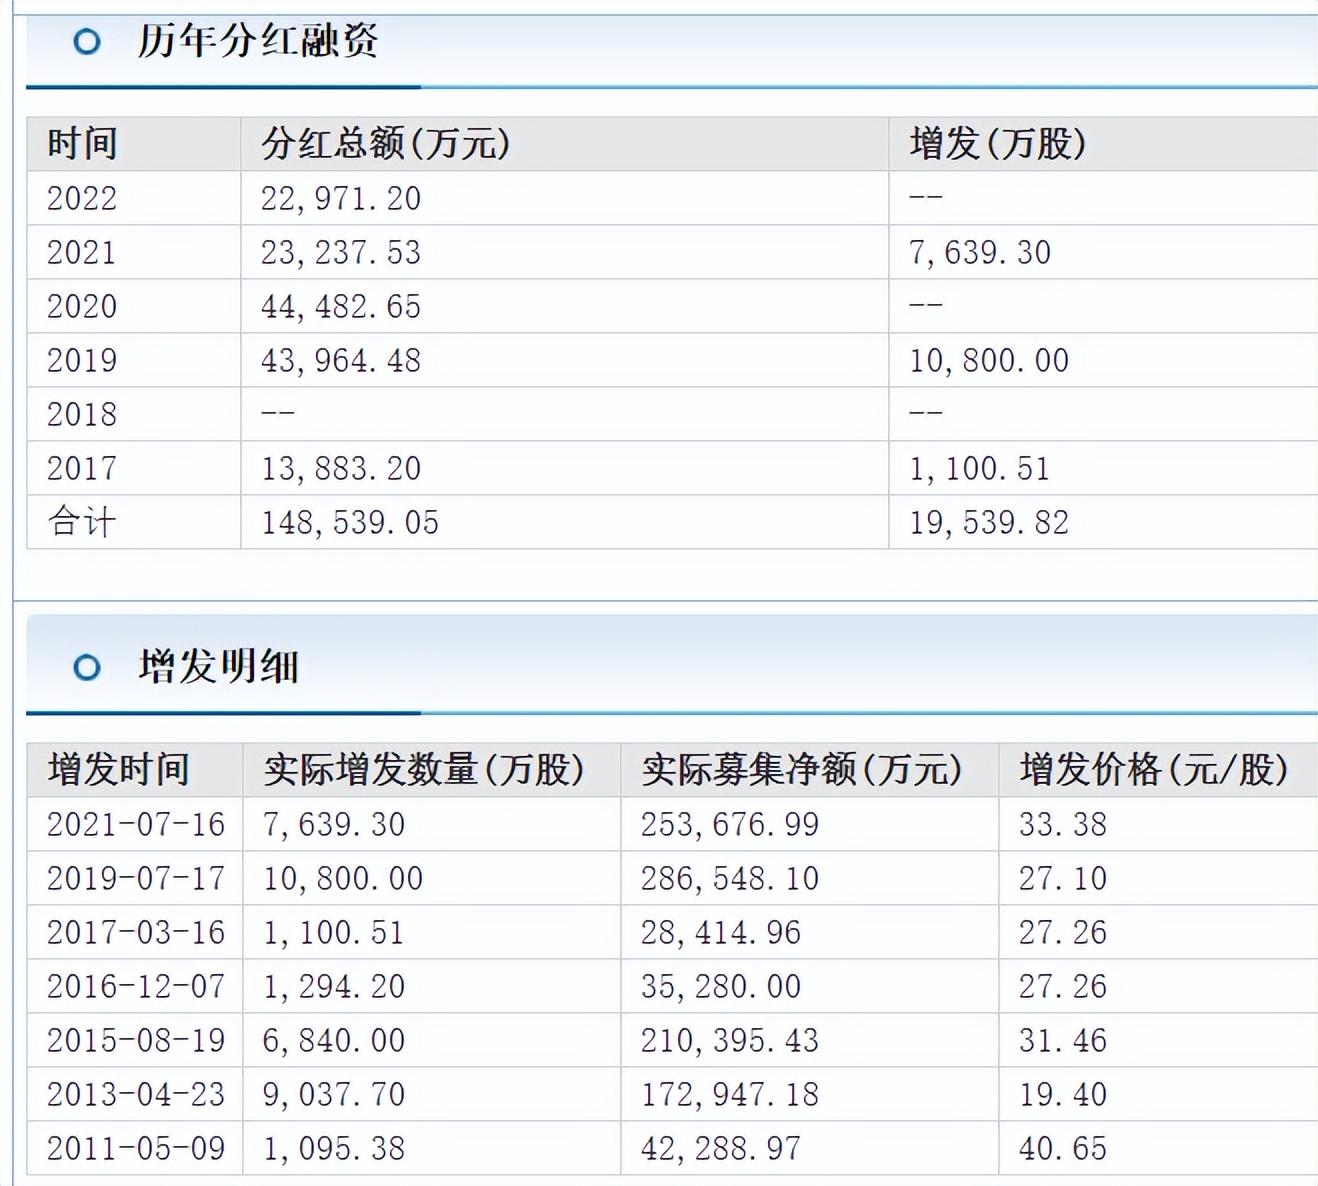Click the 实际增发数量(万股) column header

[424, 770]
